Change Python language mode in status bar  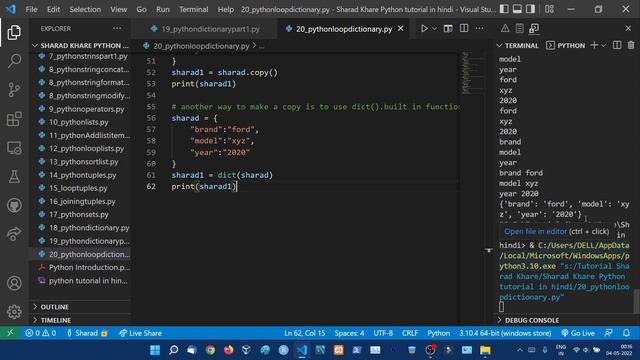point(438,333)
